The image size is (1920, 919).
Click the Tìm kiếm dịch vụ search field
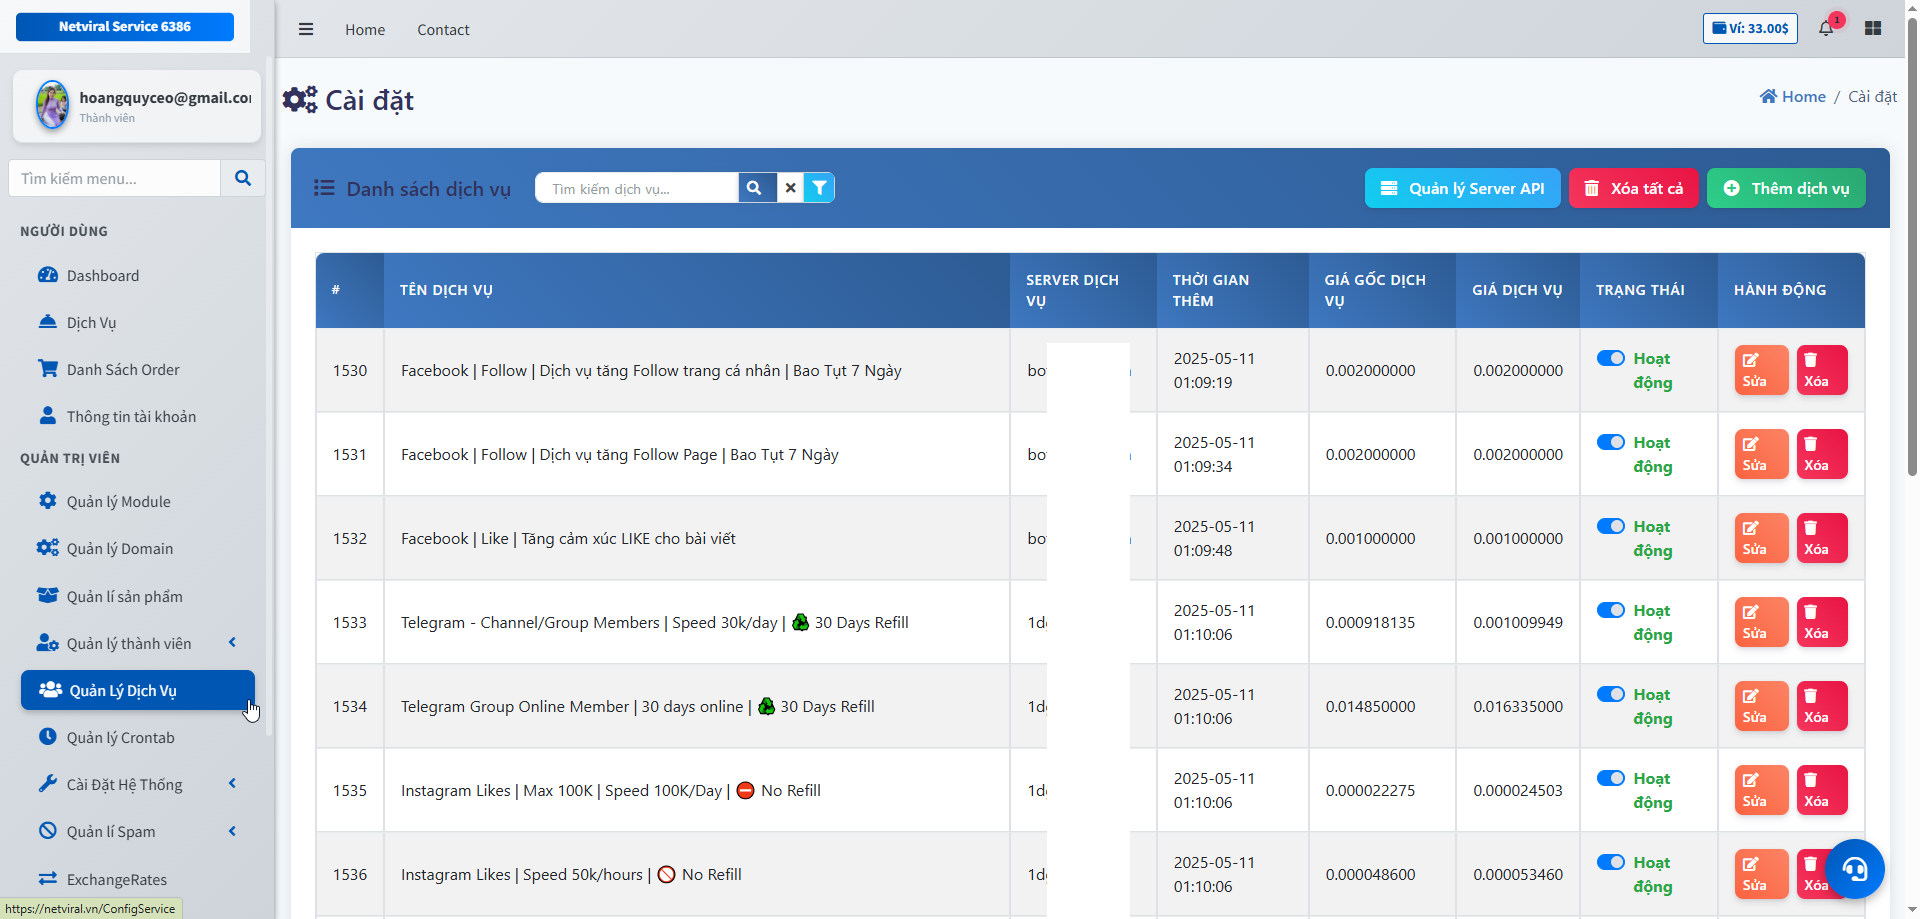[637, 188]
